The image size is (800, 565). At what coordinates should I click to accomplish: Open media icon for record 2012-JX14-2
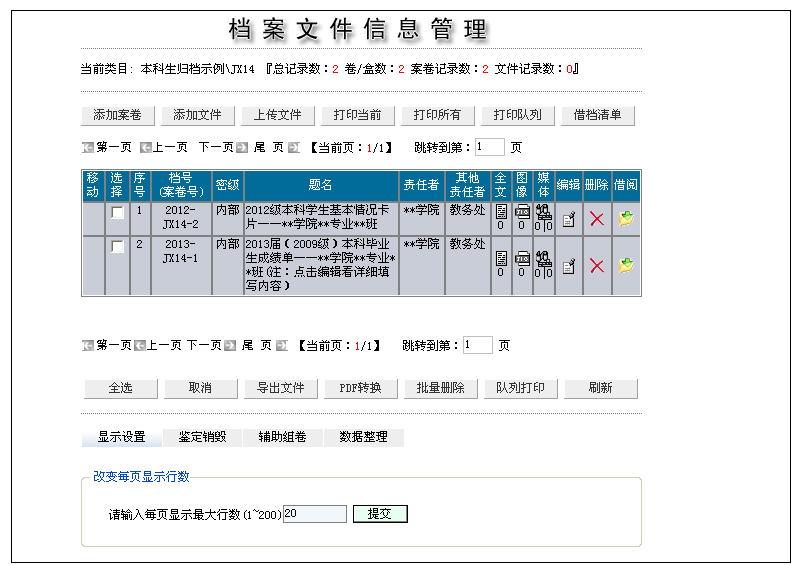tap(543, 212)
